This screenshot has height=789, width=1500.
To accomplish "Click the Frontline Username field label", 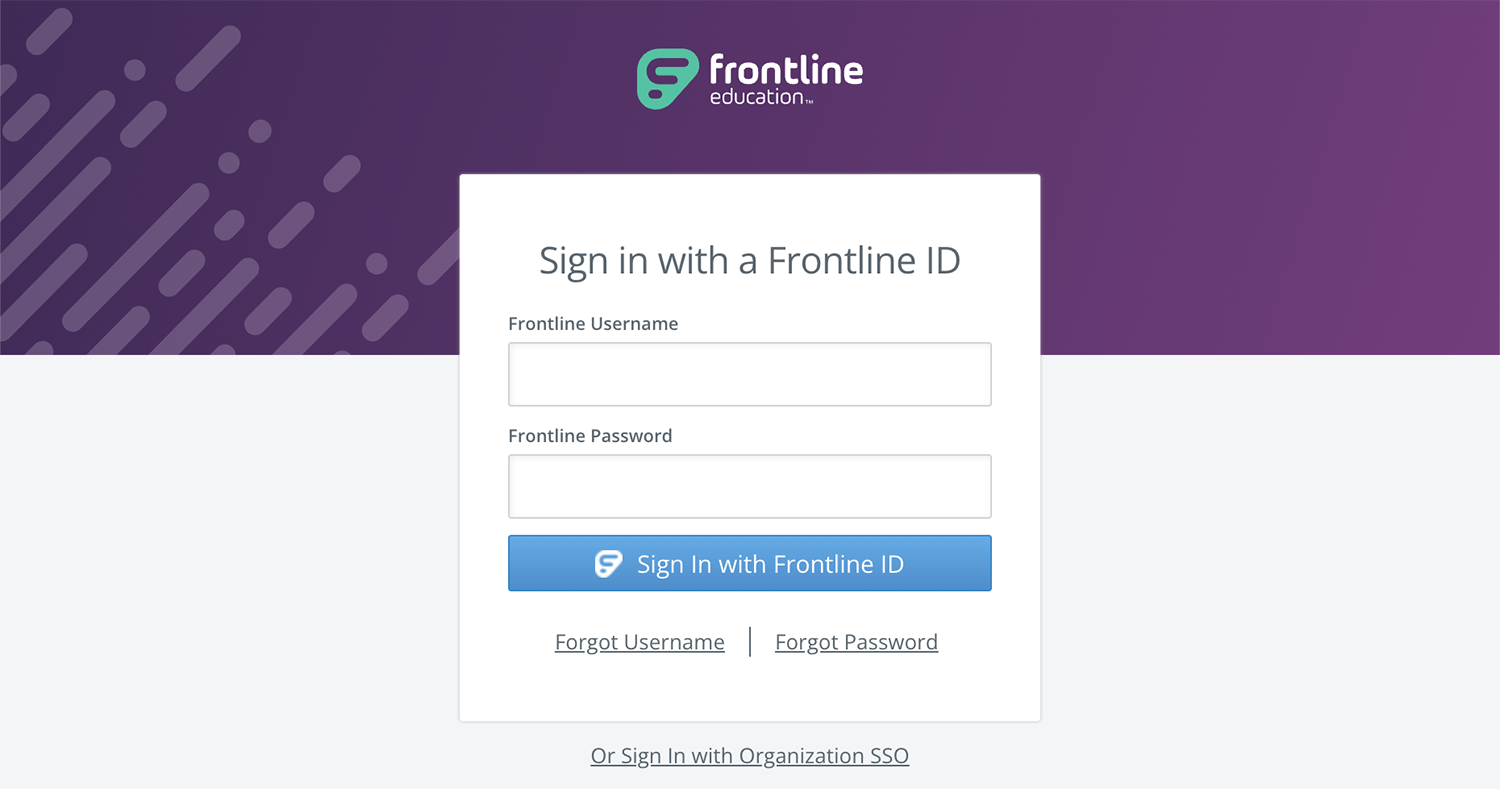I will [593, 324].
